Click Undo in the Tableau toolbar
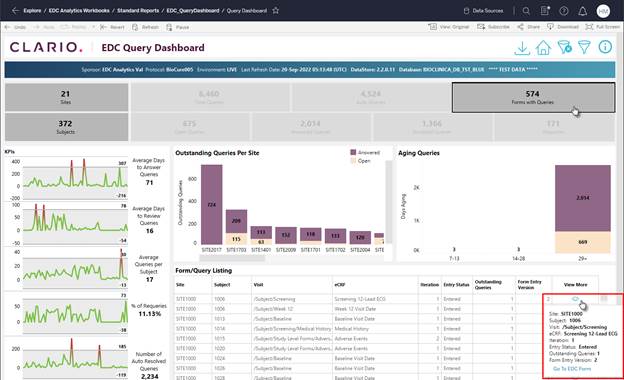 click(16, 27)
